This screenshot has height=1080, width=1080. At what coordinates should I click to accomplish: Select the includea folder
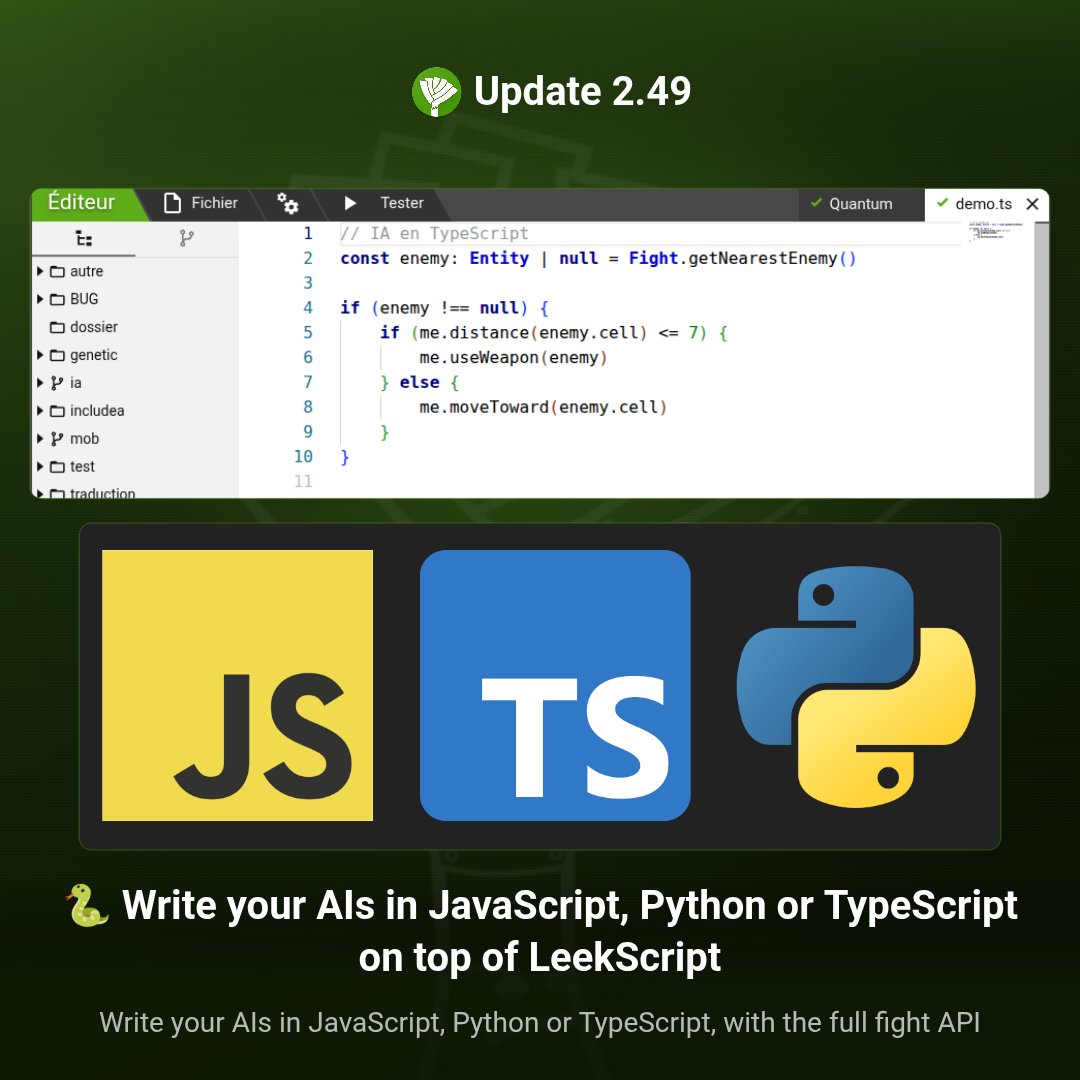135,411
